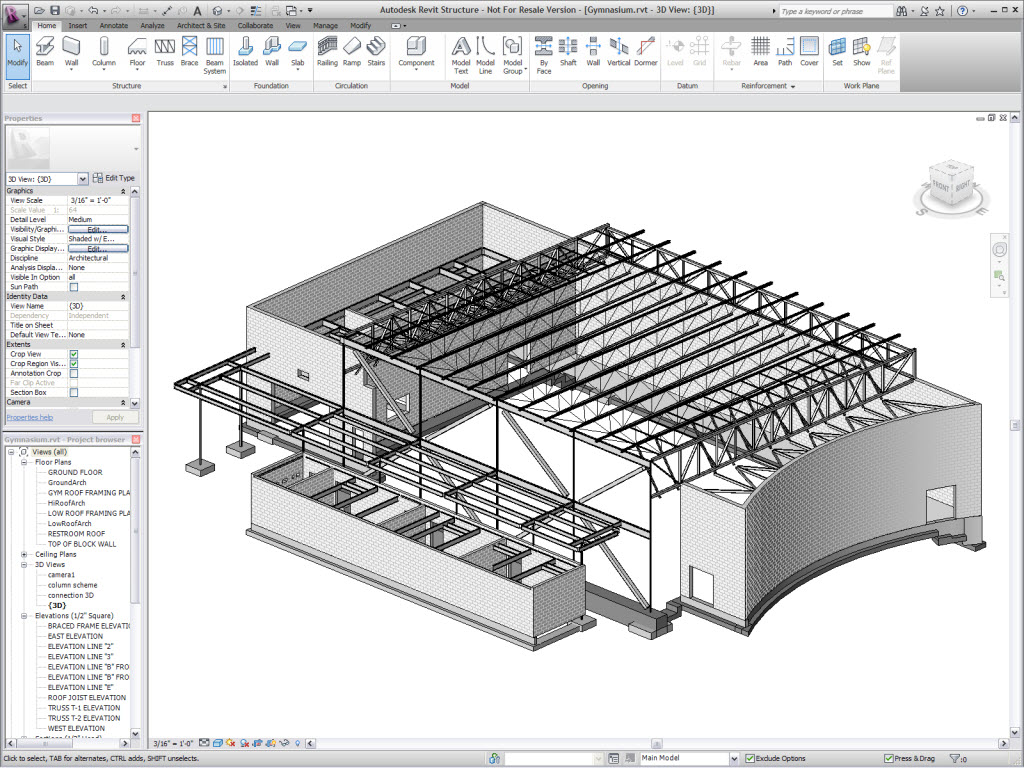Uncheck Exclude Options in status bar

click(x=749, y=759)
